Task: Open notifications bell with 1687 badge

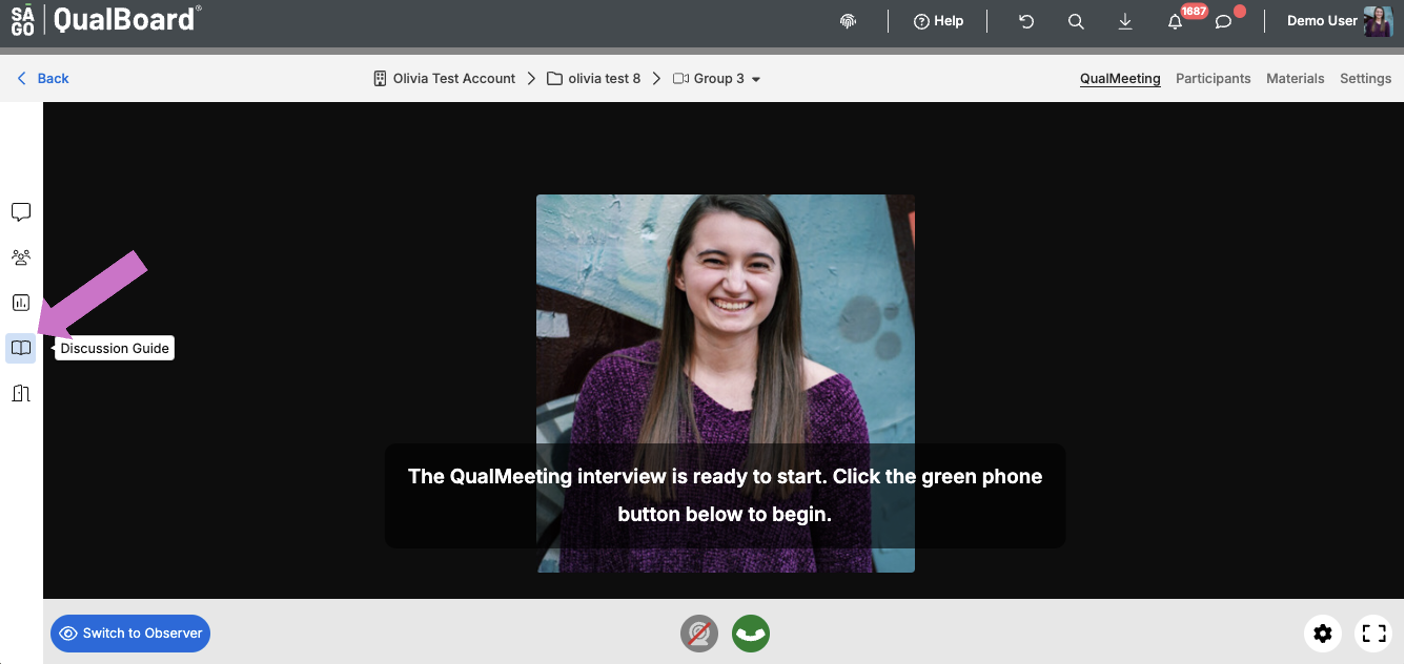Action: coord(1176,21)
